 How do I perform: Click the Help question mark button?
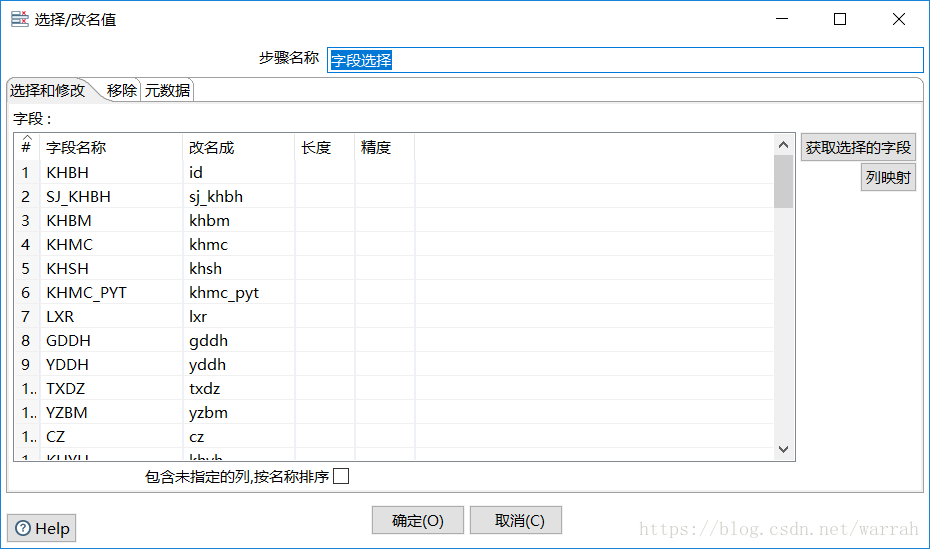coord(42,528)
